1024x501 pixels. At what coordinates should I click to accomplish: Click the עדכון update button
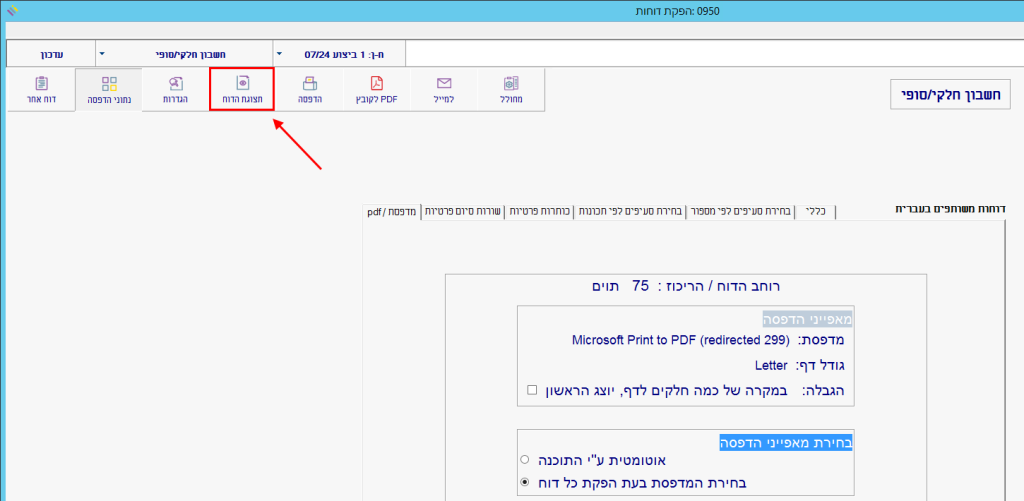(50, 53)
